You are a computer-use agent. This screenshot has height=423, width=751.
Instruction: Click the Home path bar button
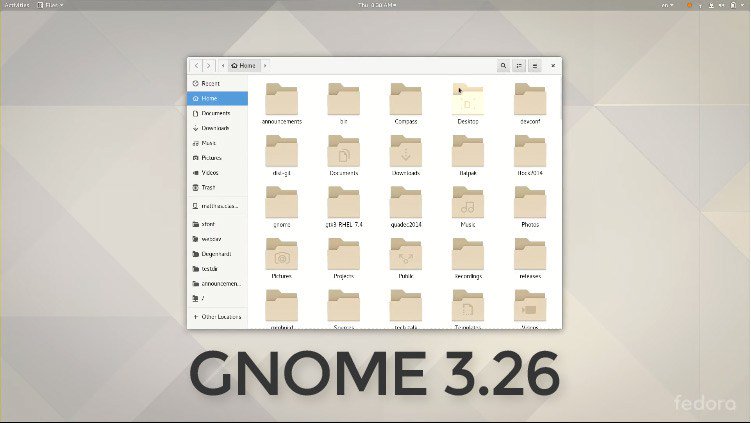tap(244, 66)
